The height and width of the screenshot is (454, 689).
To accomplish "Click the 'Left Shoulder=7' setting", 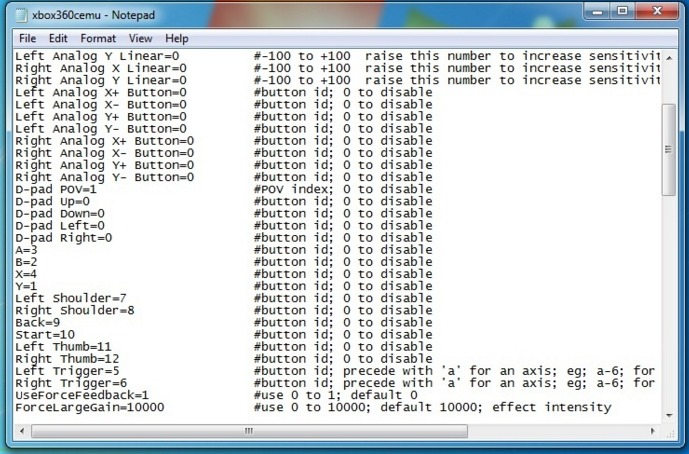I will tap(71, 298).
